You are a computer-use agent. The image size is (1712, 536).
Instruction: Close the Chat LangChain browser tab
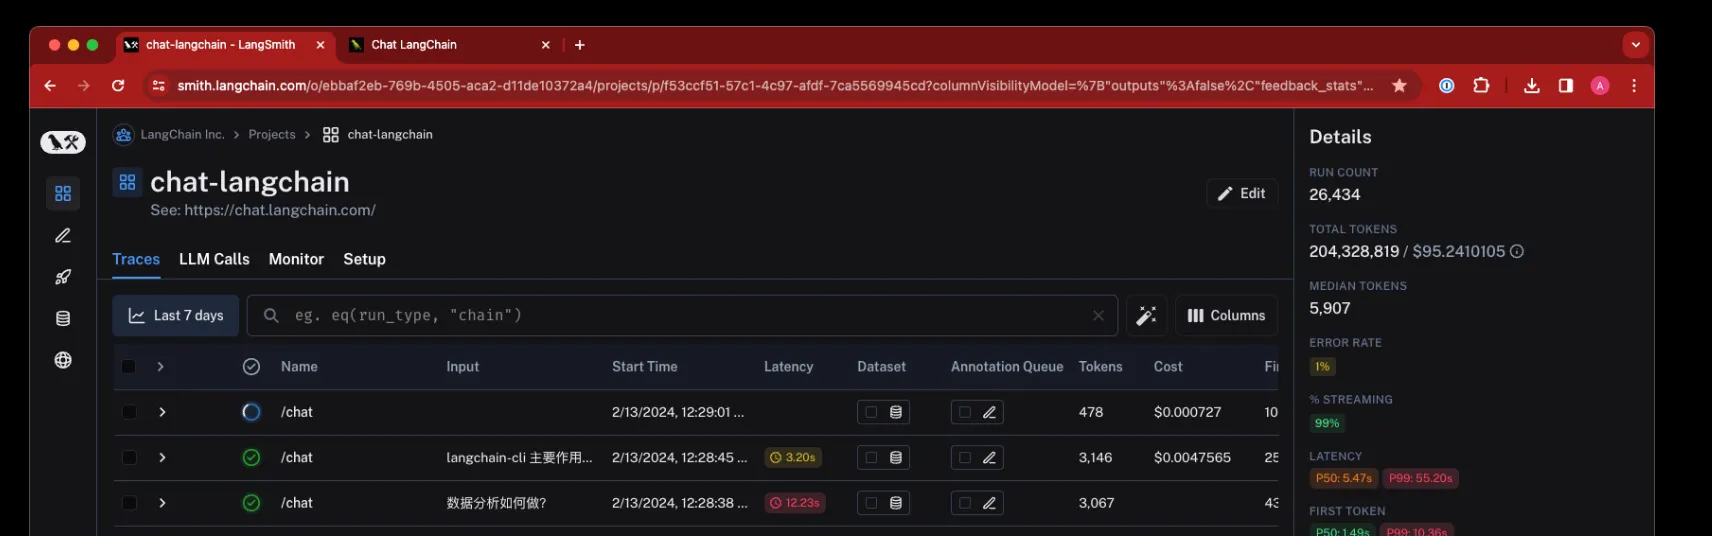click(x=546, y=45)
